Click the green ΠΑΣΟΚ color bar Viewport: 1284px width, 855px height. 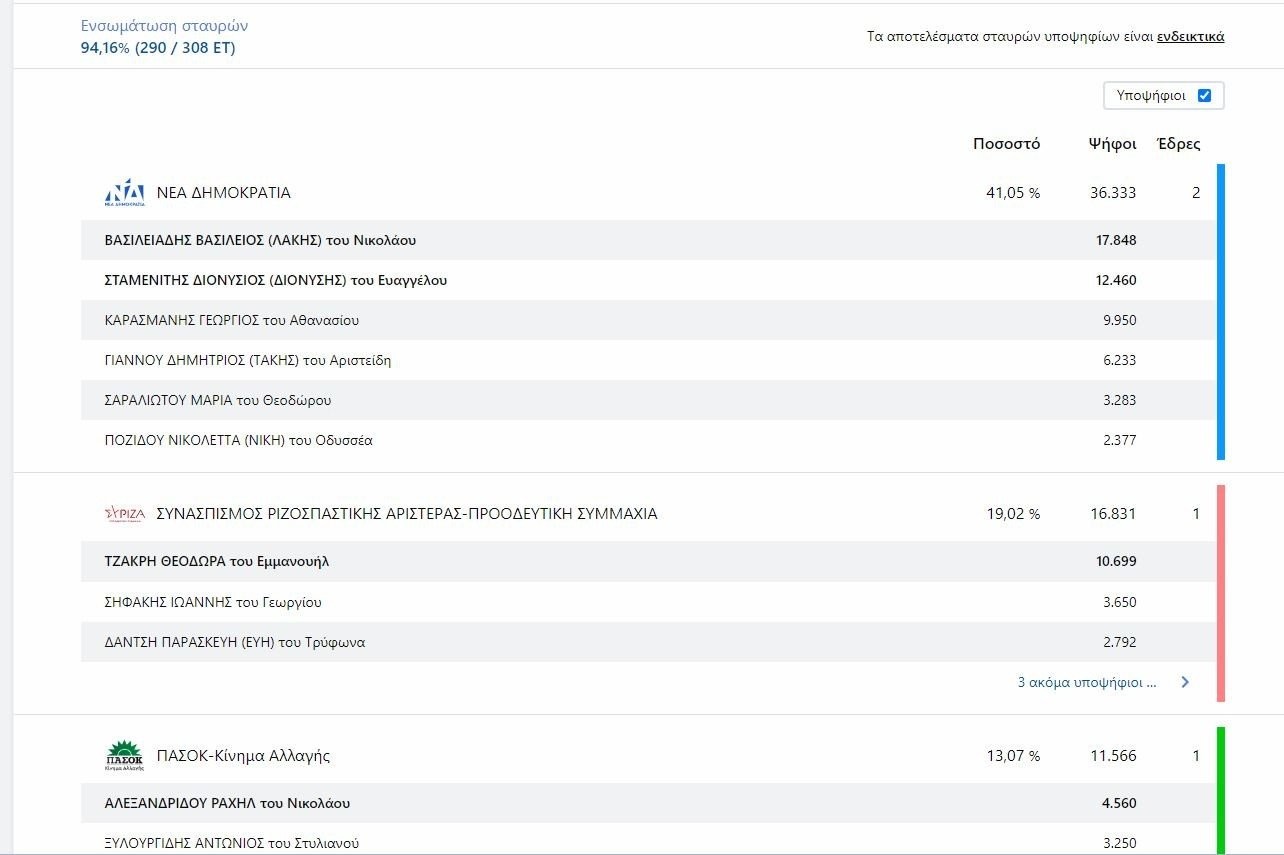[1221, 790]
